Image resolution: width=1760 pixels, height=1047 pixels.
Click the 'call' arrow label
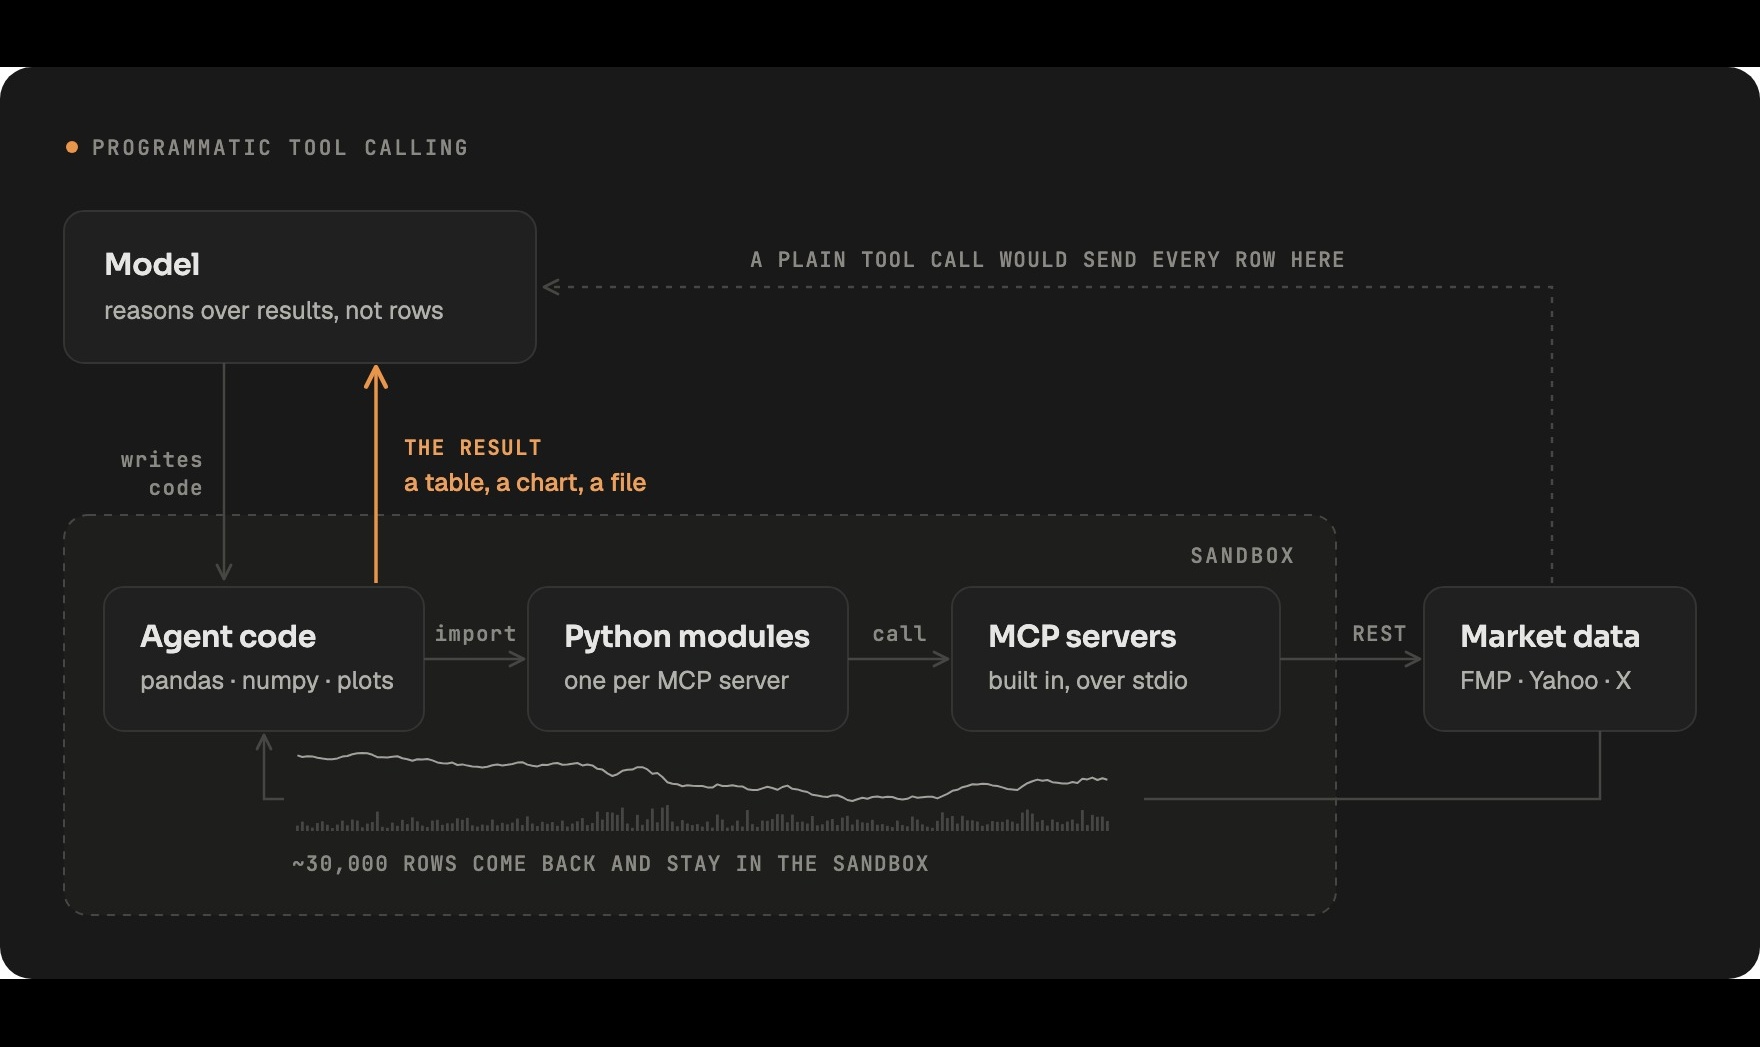(899, 634)
